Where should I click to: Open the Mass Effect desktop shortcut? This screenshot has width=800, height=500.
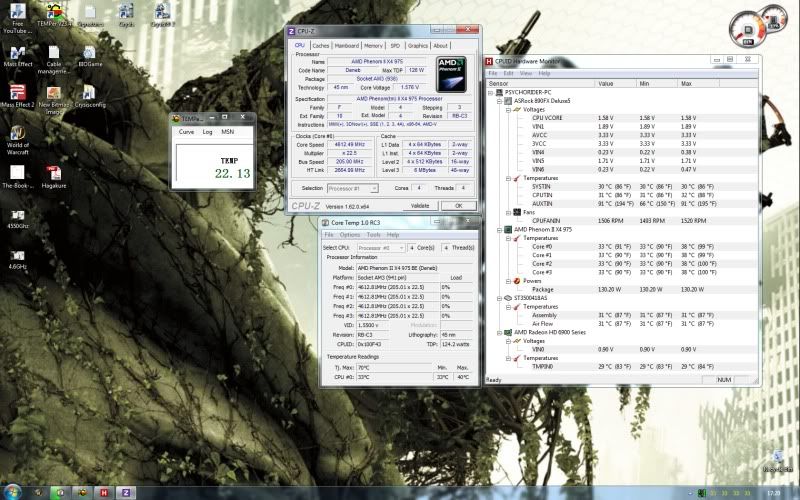18,56
